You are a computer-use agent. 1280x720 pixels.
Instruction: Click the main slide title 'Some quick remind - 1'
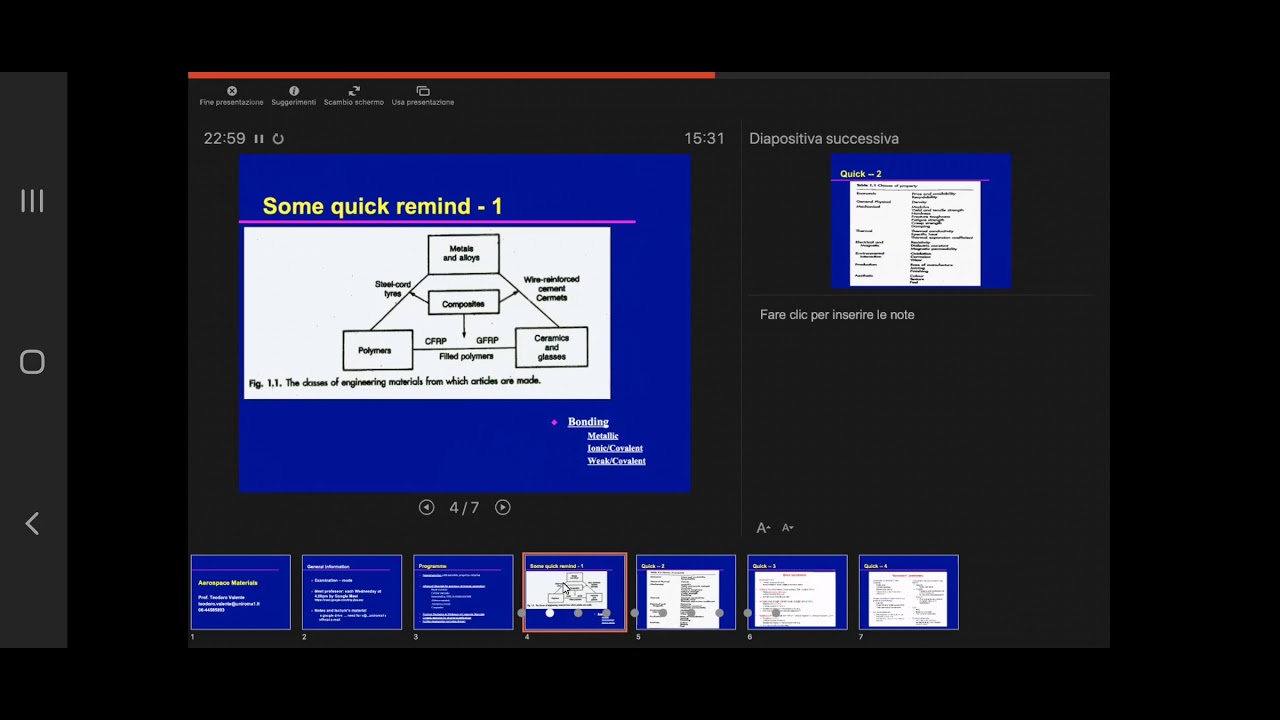(x=382, y=206)
